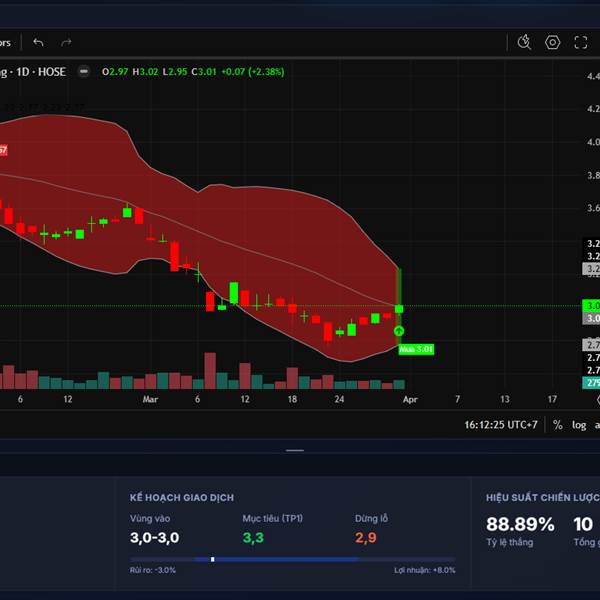The height and width of the screenshot is (600, 600).
Task: Select stop loss value 2,9
Action: [x=365, y=538]
